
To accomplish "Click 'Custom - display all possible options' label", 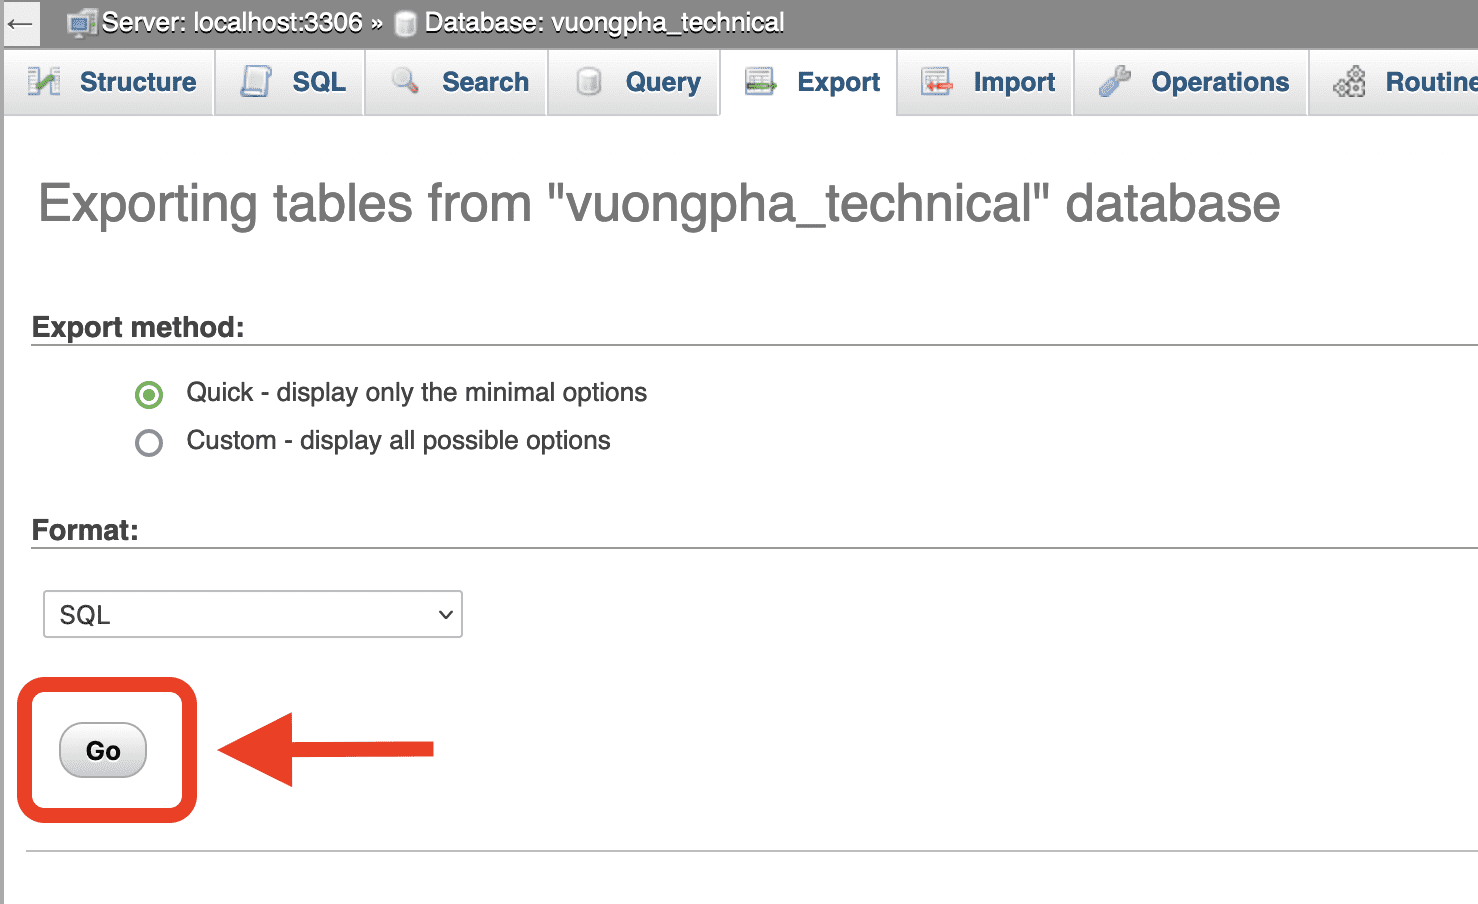I will pyautogui.click(x=398, y=441).
